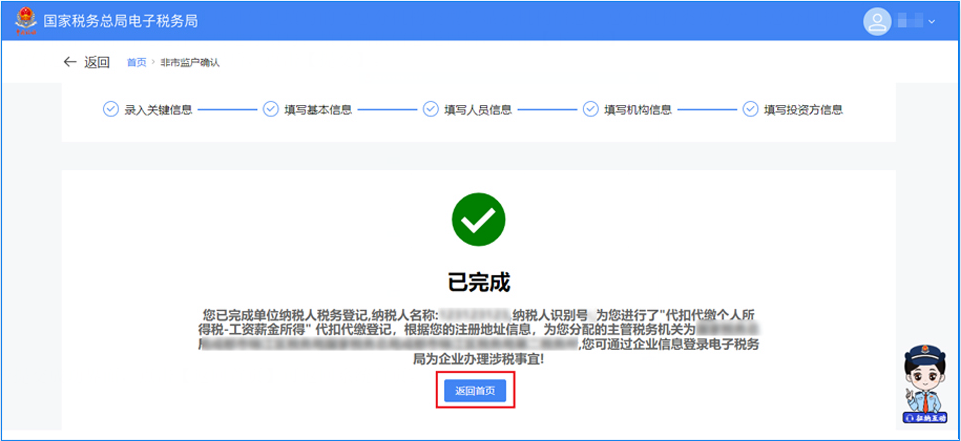
Task: Click the checkmark icon for 填写机构信息
Action: [590, 110]
